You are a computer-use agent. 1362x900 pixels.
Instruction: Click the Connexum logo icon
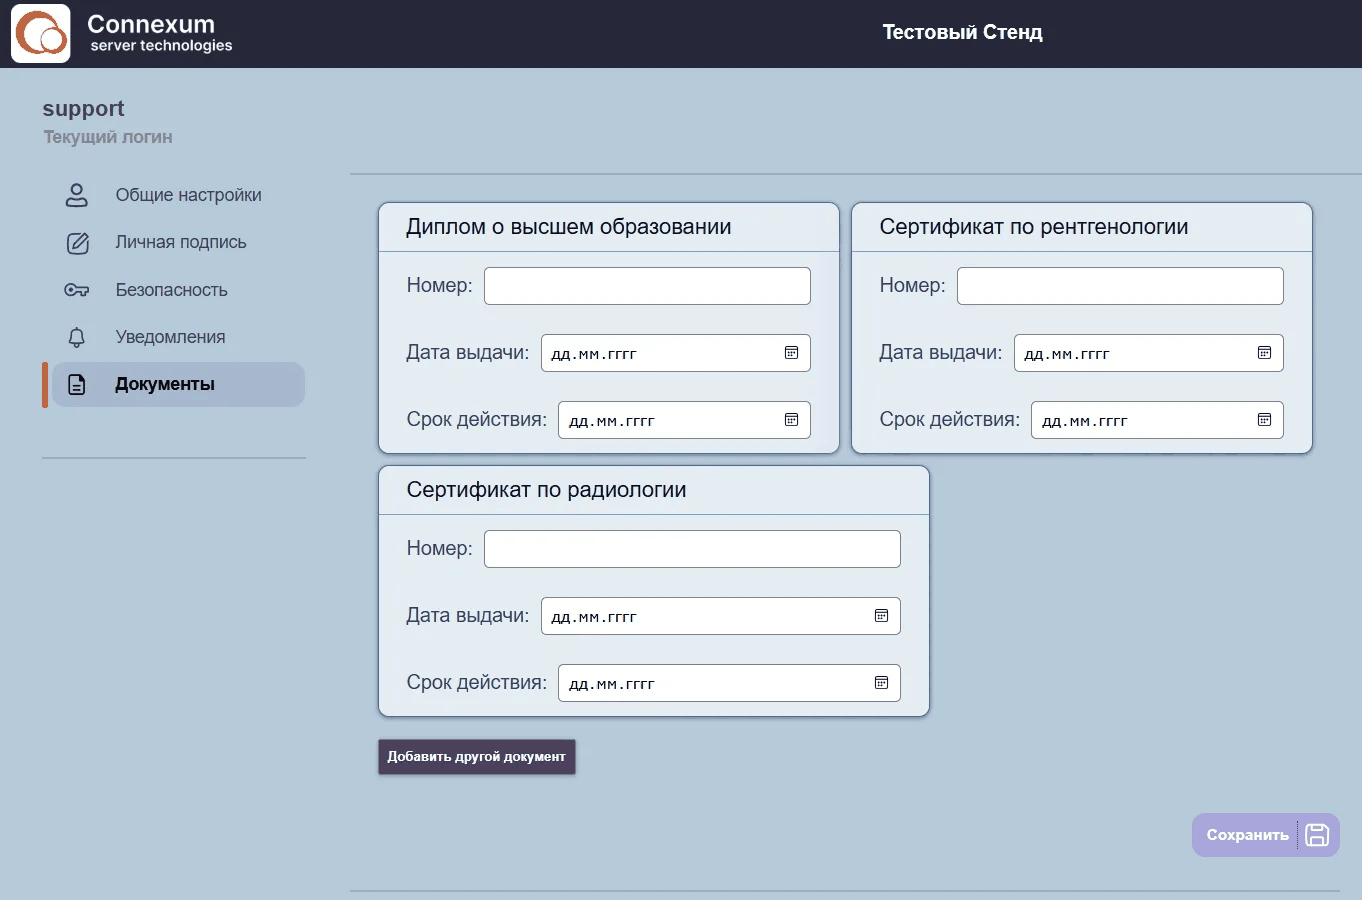point(41,34)
